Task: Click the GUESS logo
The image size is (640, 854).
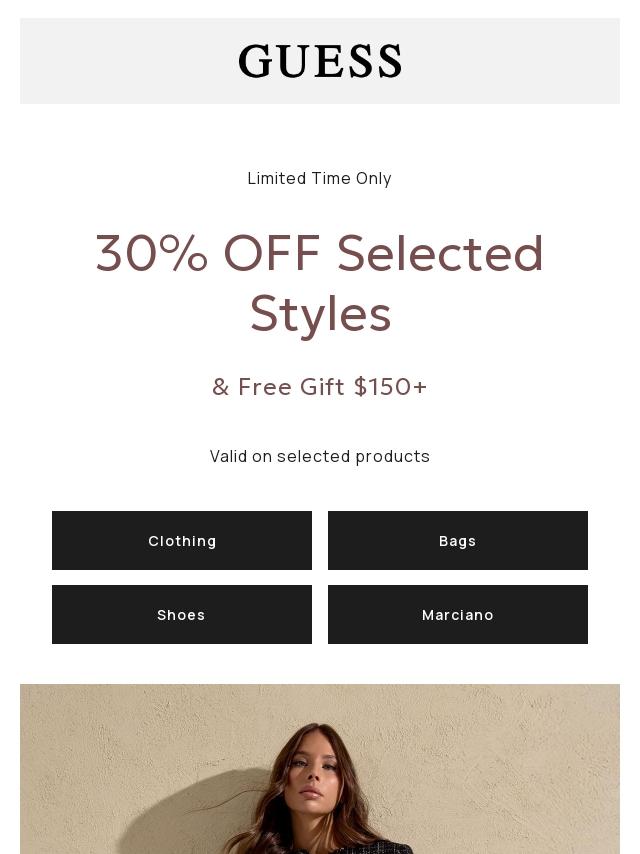Action: pos(320,61)
